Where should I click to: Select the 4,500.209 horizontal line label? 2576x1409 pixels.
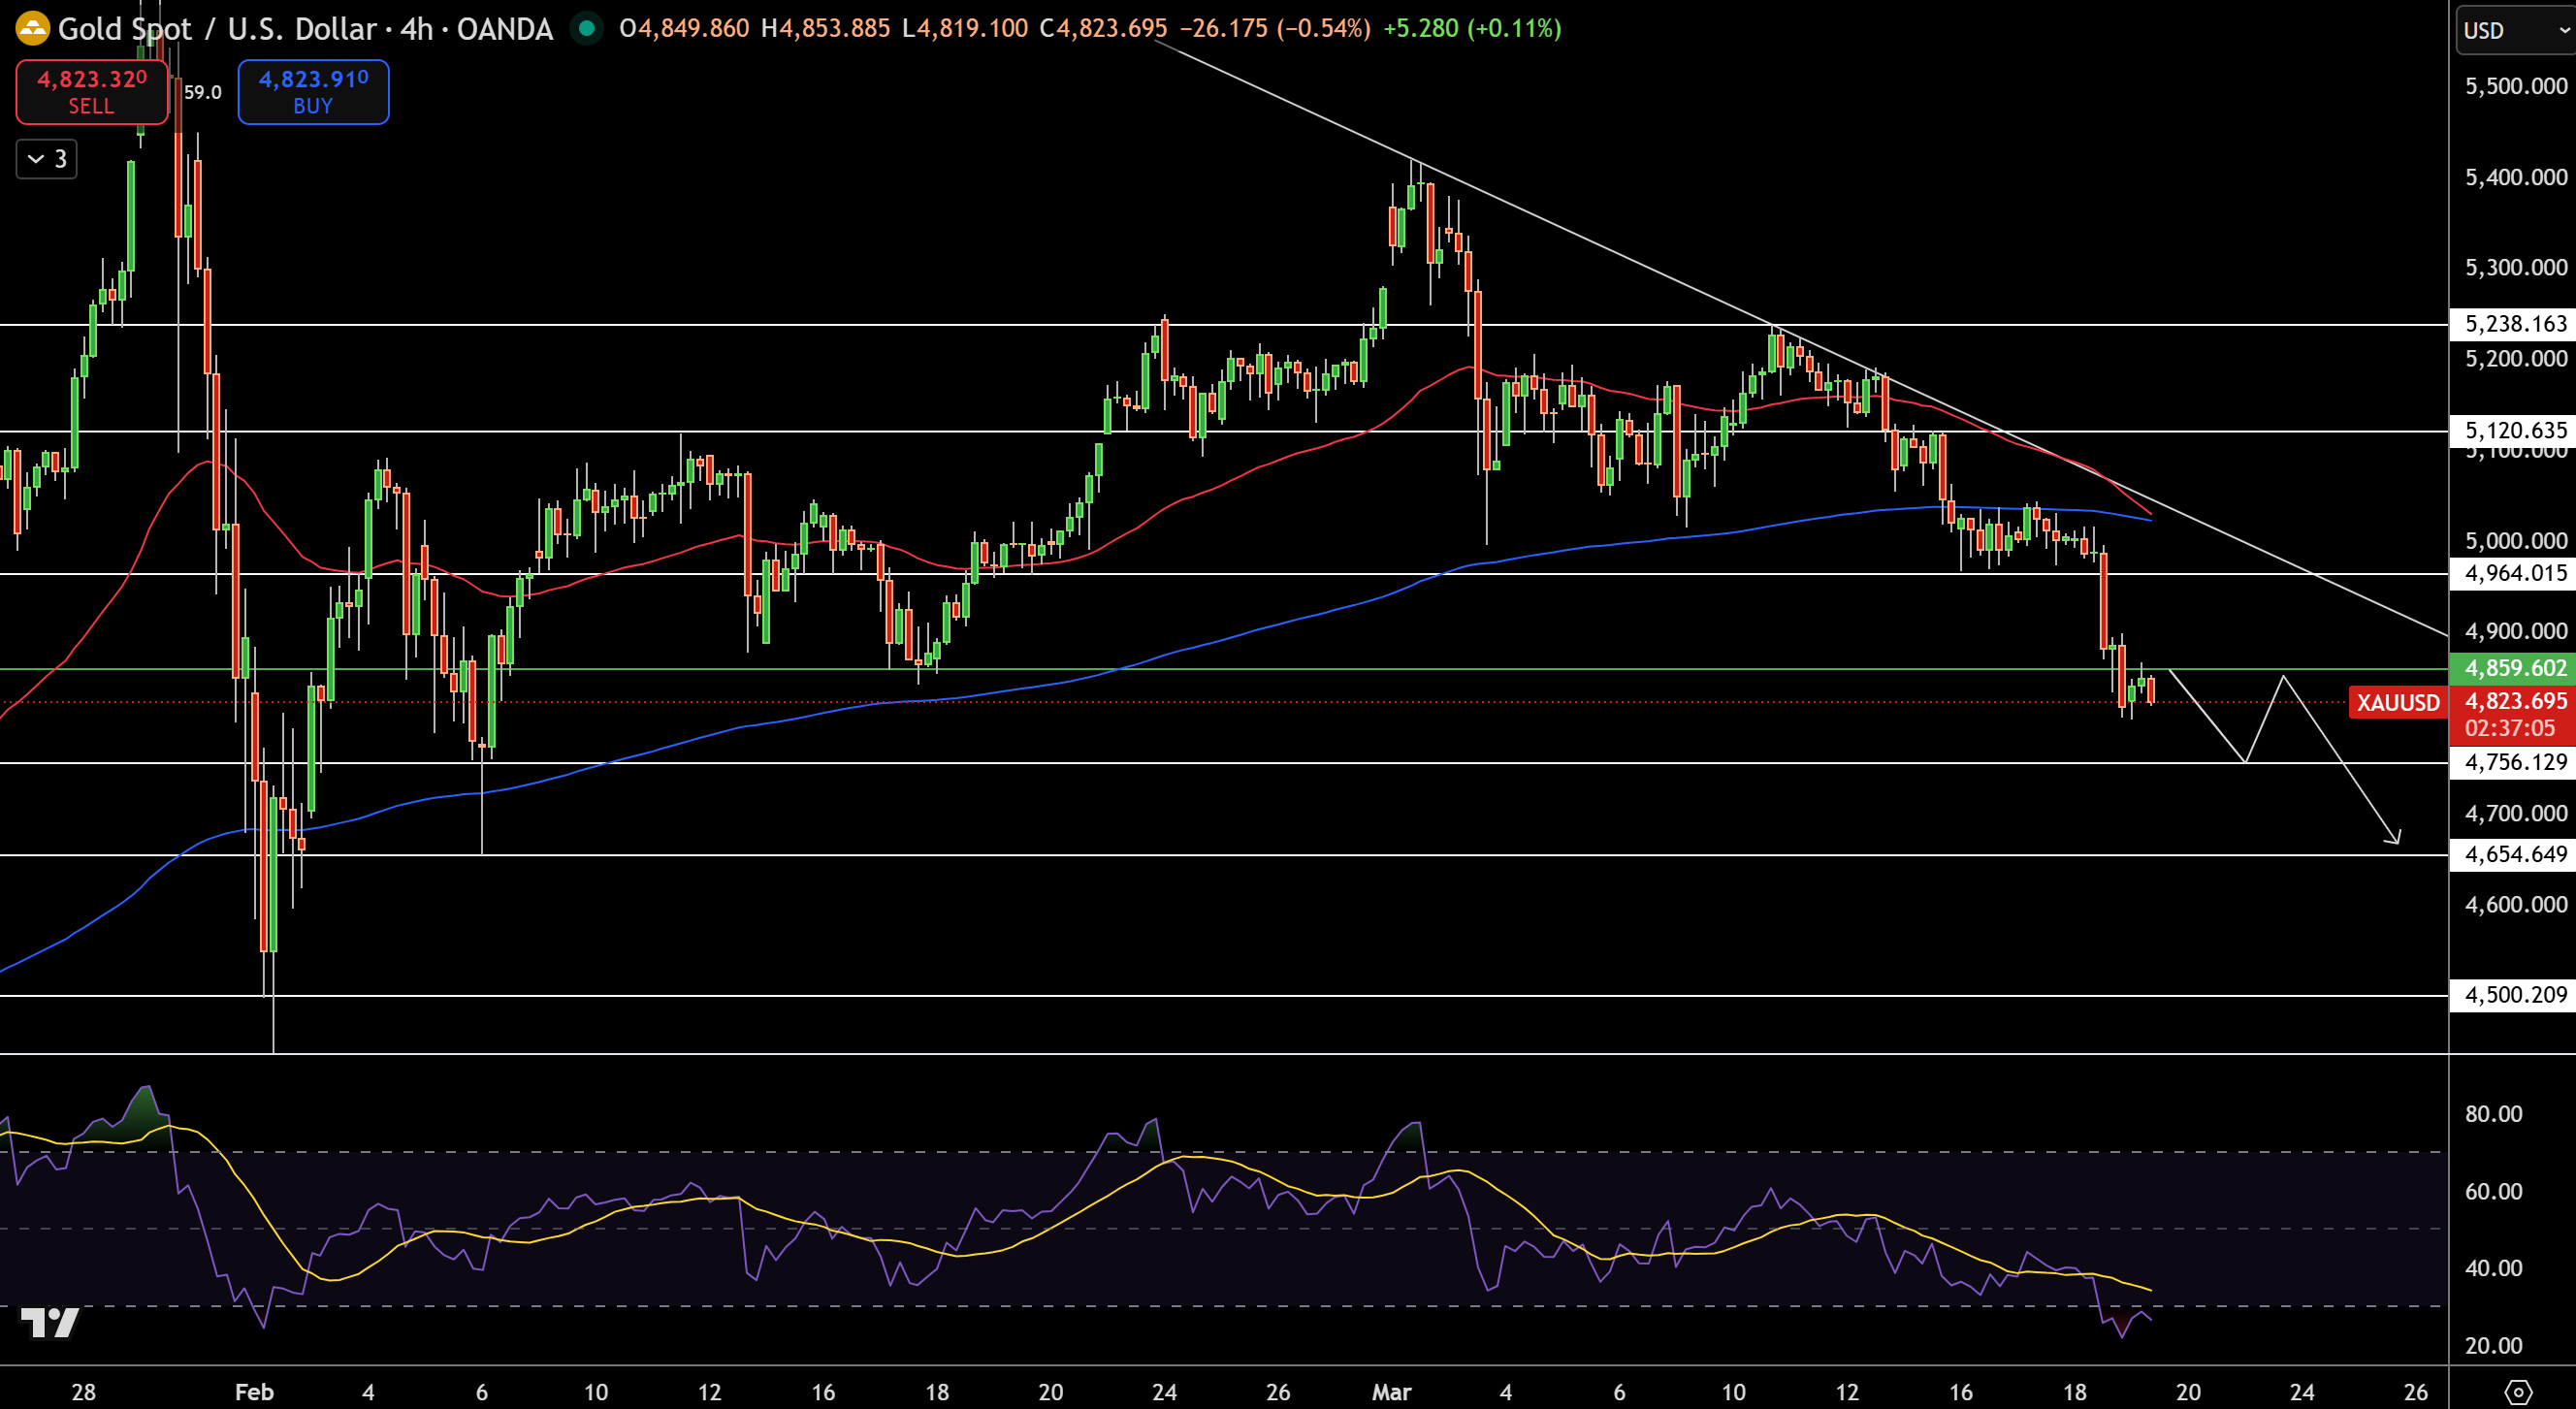2512,995
